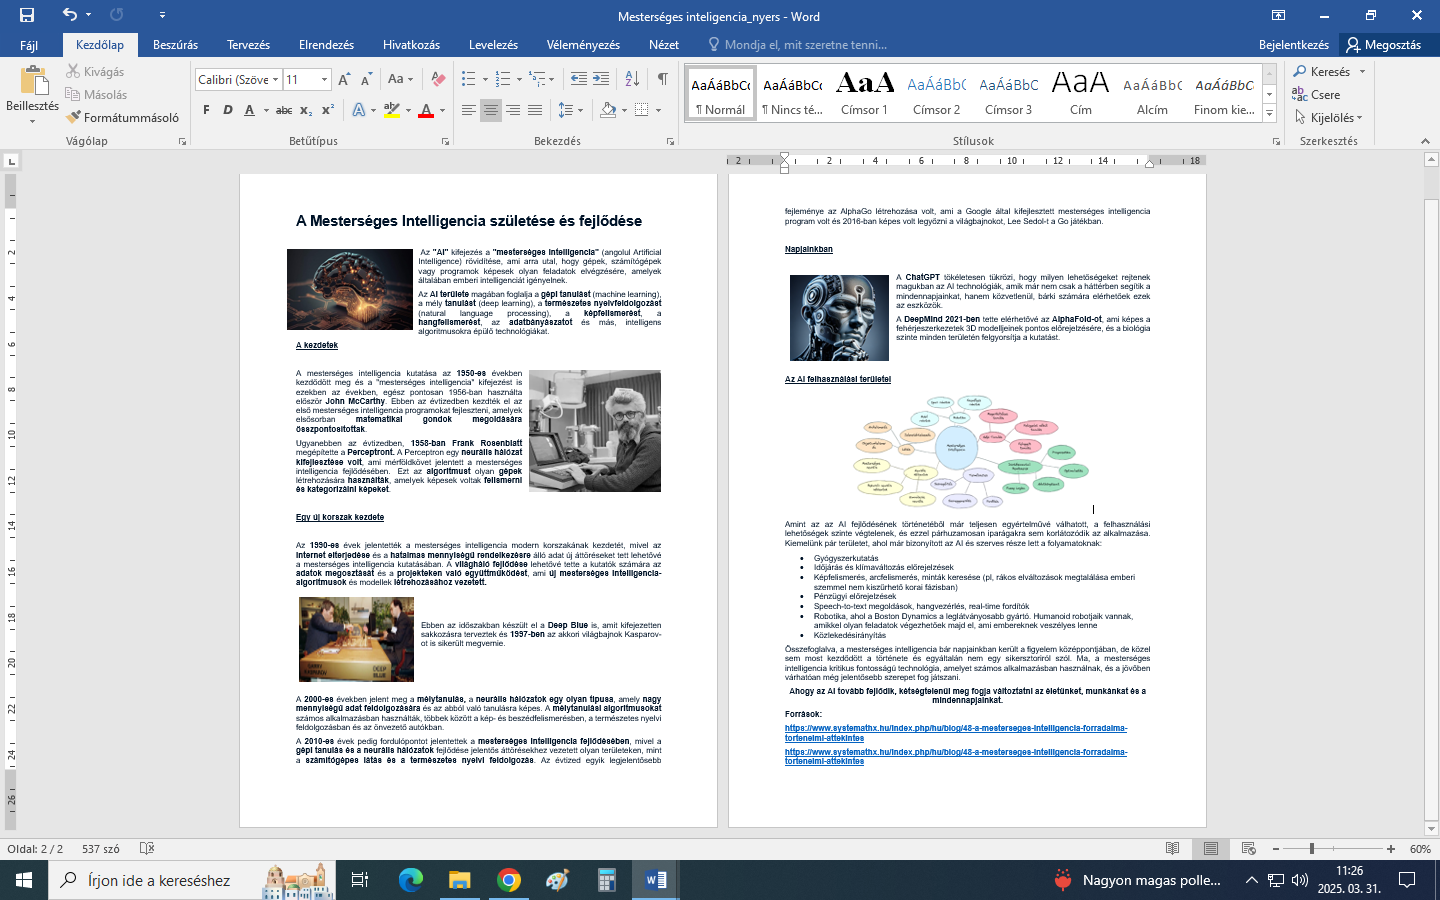Image resolution: width=1440 pixels, height=900 pixels.
Task: Click the Megosztás share button
Action: pyautogui.click(x=1383, y=45)
